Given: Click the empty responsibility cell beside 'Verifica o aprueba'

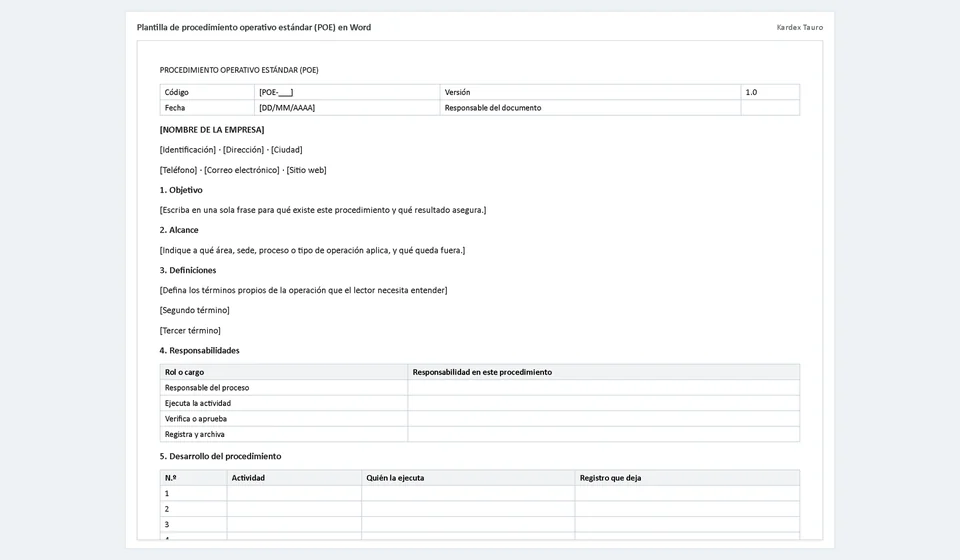Looking at the screenshot, I should [x=604, y=419].
